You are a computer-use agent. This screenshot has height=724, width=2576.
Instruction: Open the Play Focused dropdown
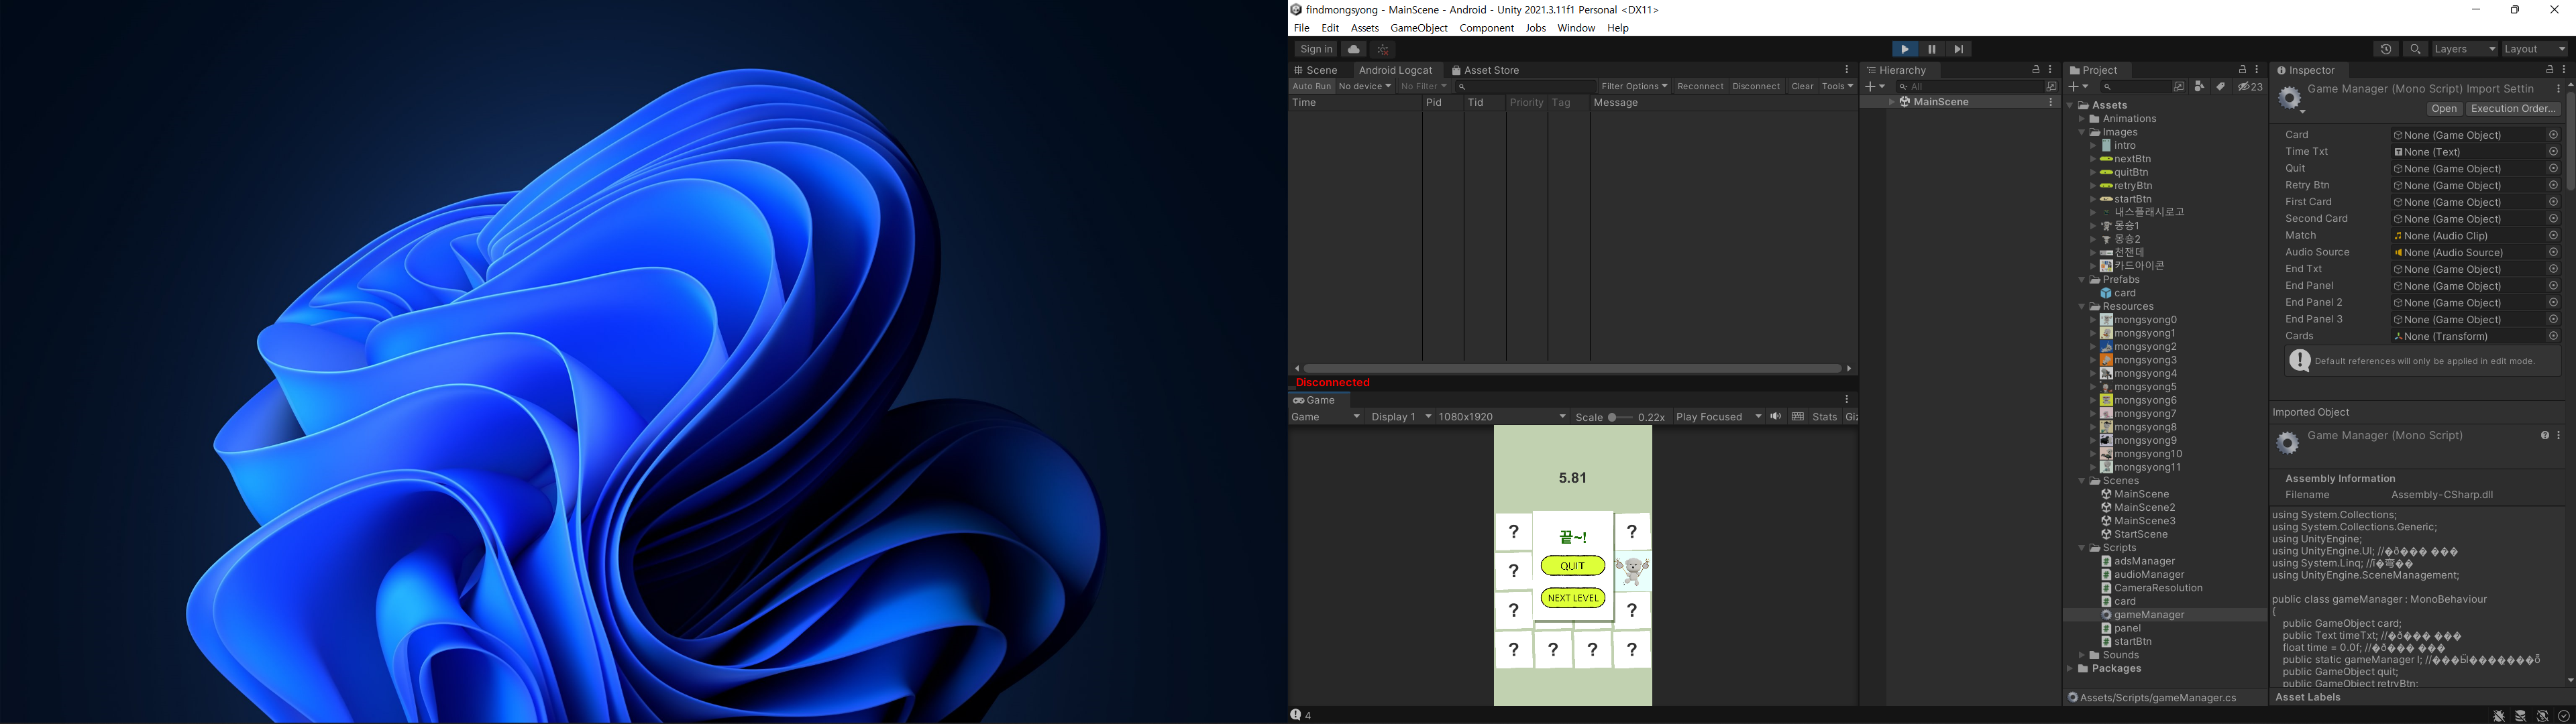tap(1718, 417)
